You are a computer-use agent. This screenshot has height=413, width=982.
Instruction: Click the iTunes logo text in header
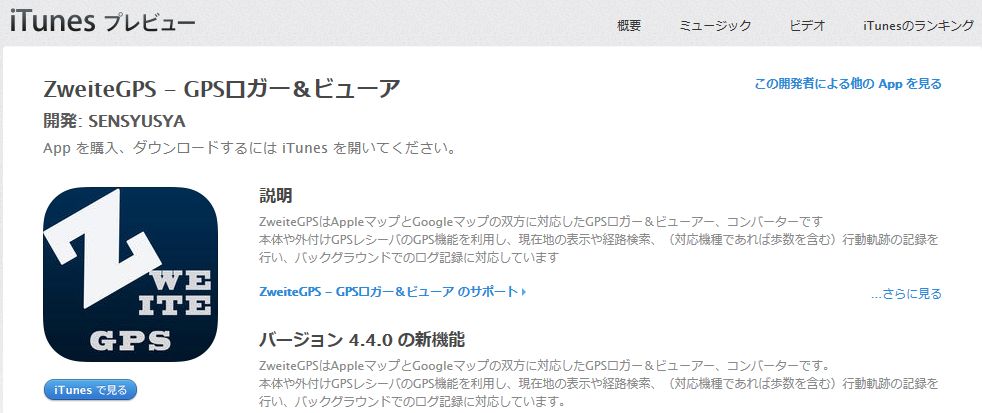click(52, 21)
